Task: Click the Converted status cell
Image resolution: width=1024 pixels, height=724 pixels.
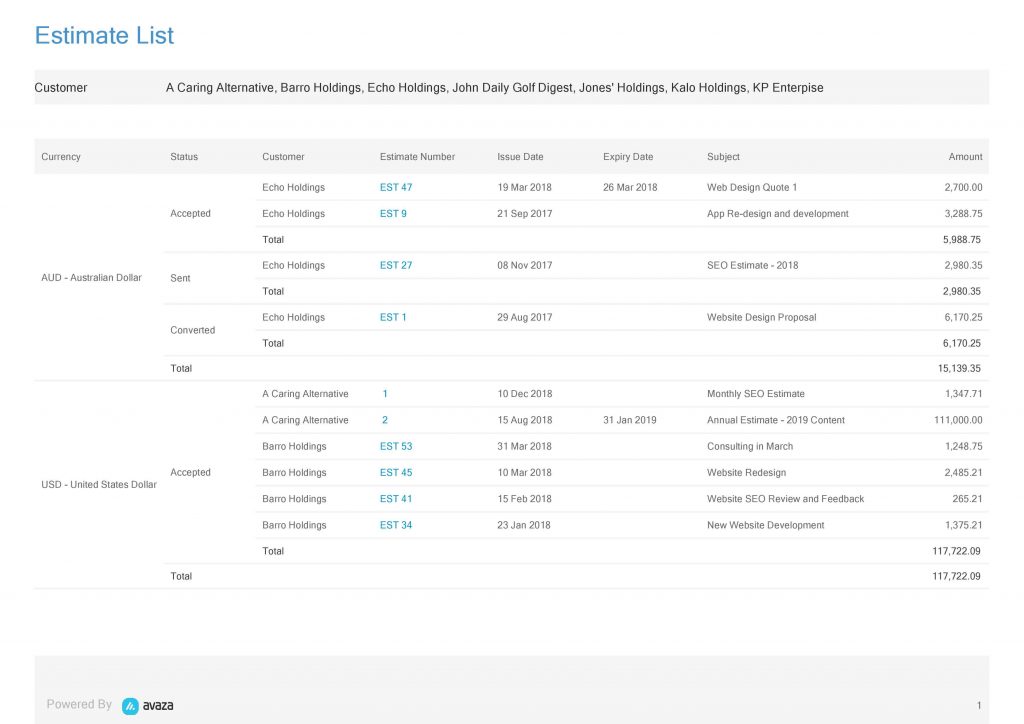Action: tap(193, 330)
